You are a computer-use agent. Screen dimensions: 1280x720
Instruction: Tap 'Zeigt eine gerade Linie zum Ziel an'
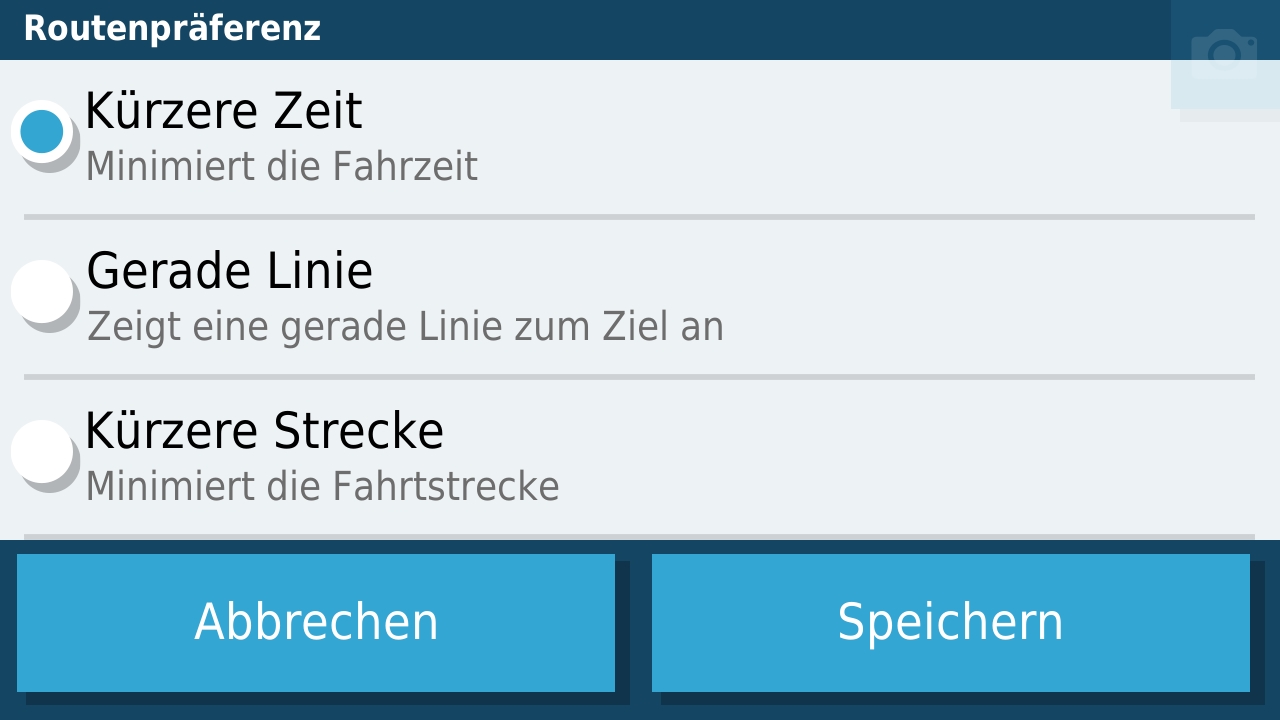[405, 327]
